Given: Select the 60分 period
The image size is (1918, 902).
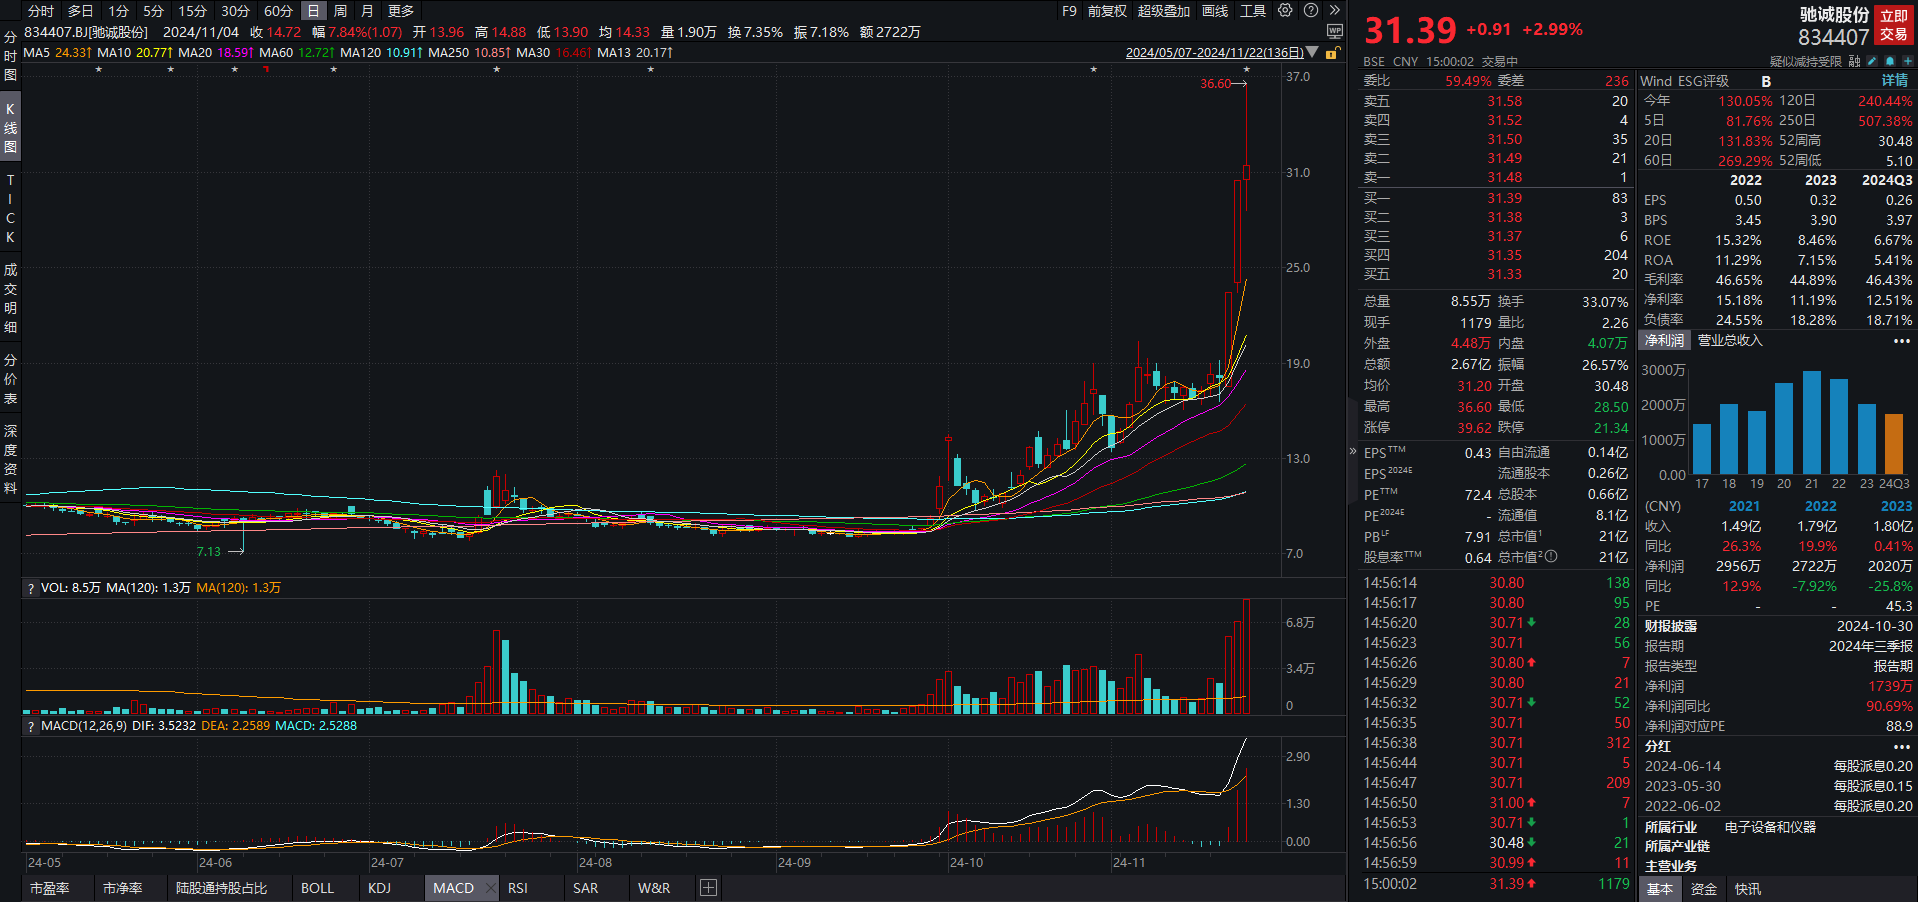Looking at the screenshot, I should click(278, 11).
